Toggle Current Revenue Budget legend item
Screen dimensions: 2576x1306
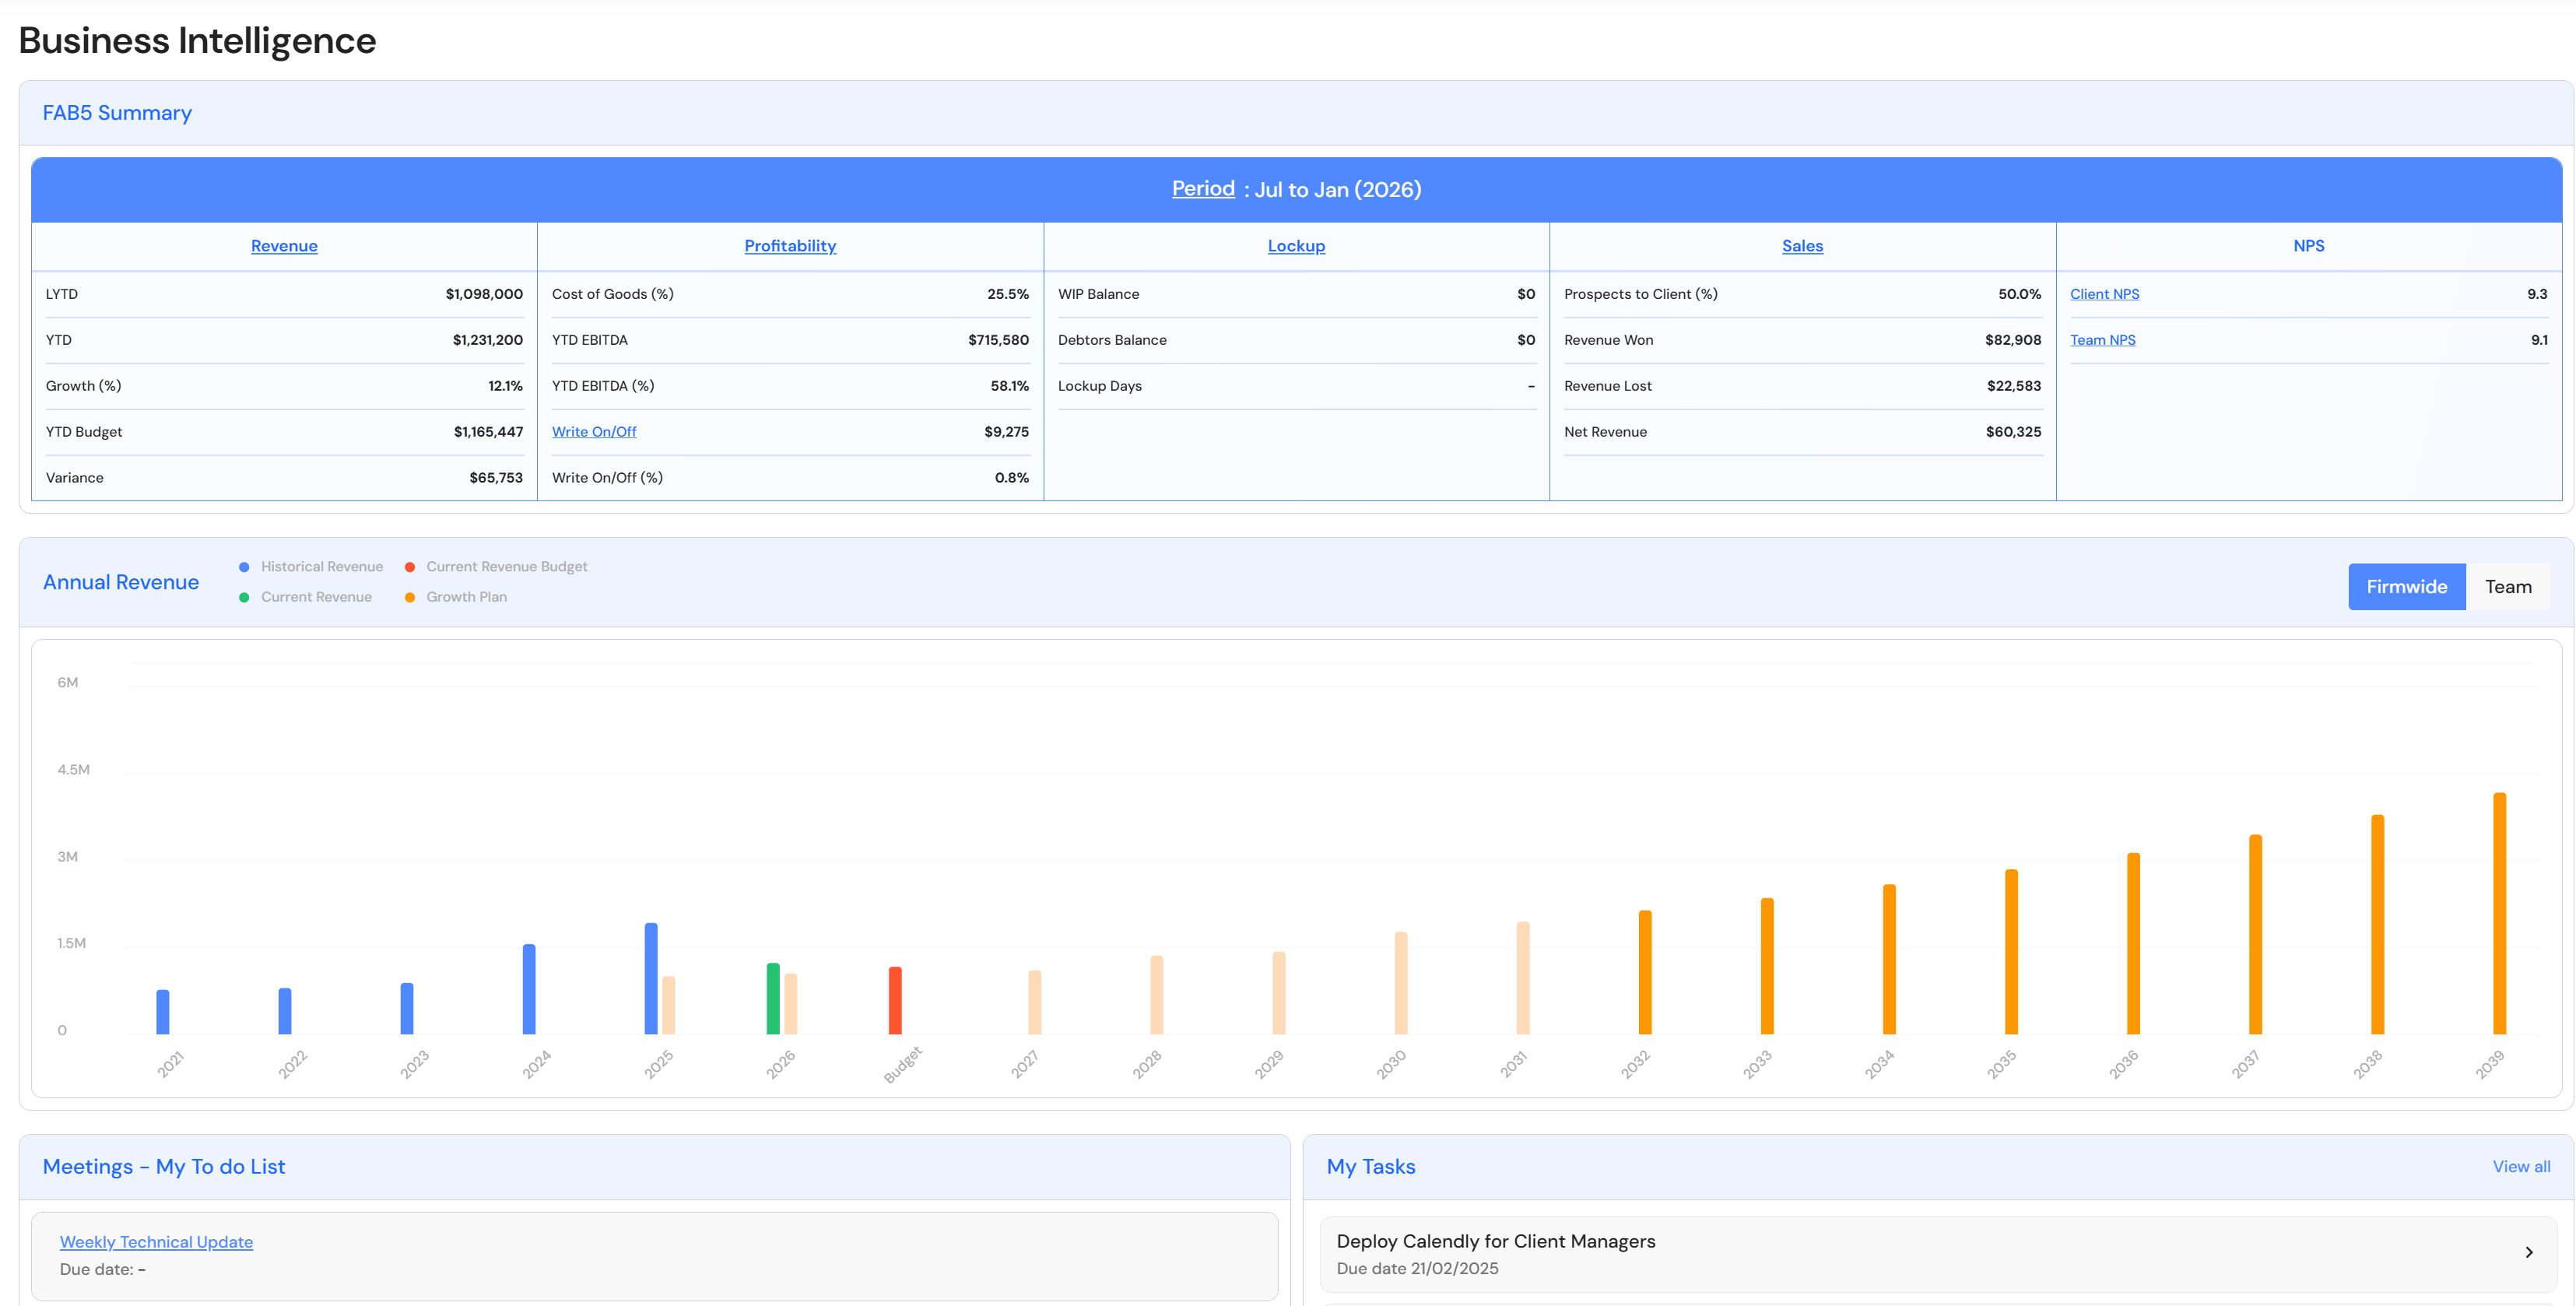coord(506,567)
